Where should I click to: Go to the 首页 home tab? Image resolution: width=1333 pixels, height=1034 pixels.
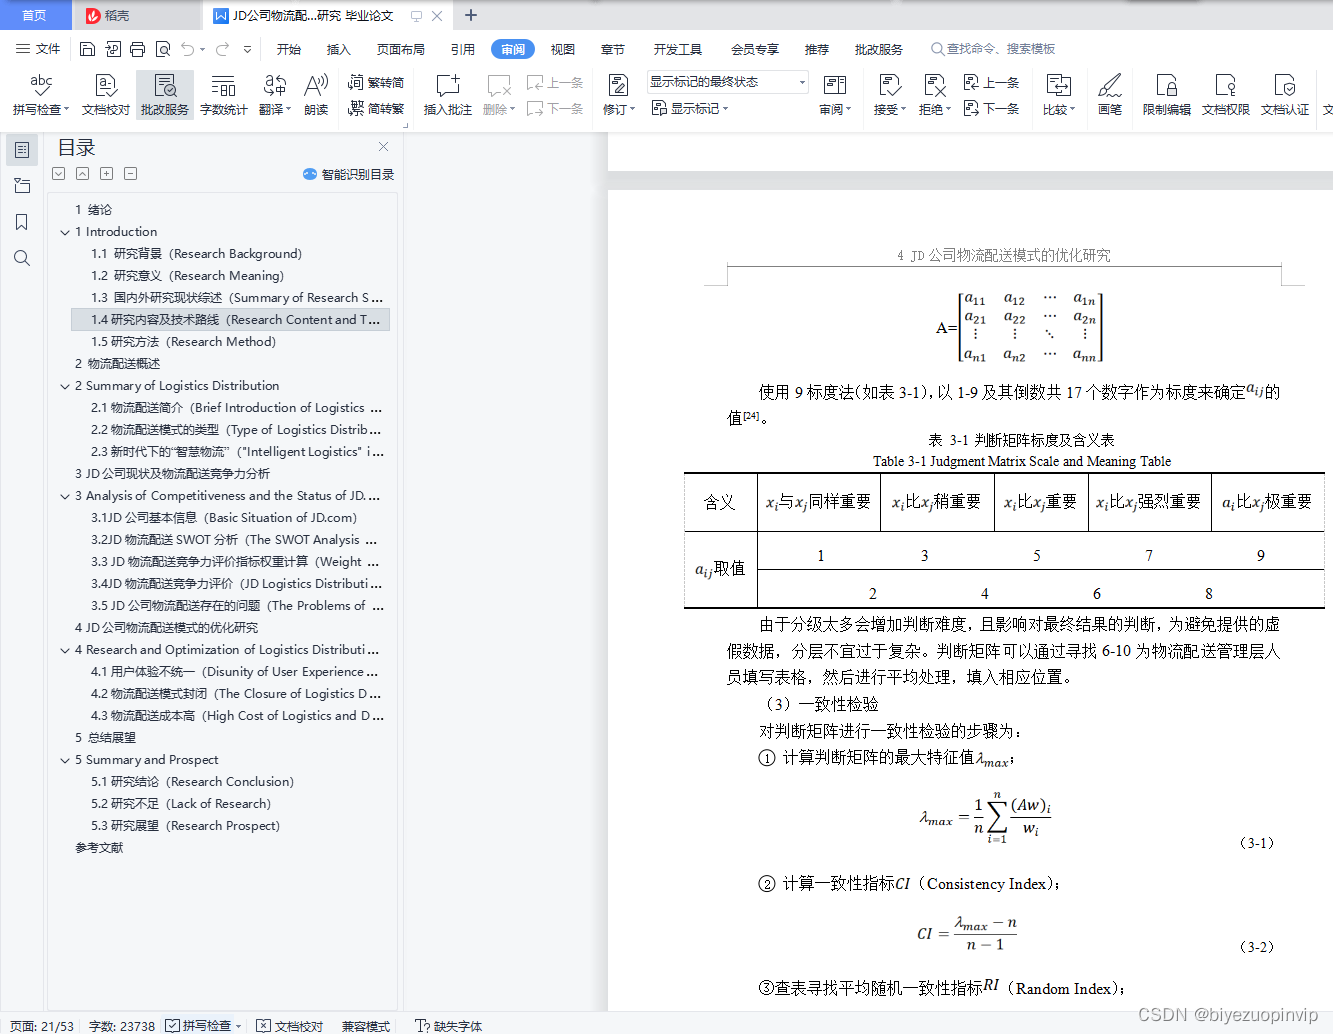34,15
